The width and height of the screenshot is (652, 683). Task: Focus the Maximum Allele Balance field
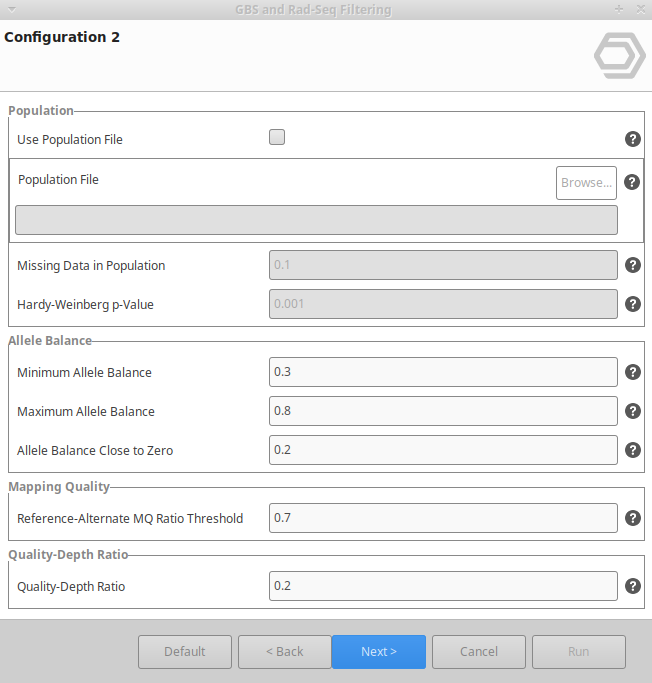(443, 411)
